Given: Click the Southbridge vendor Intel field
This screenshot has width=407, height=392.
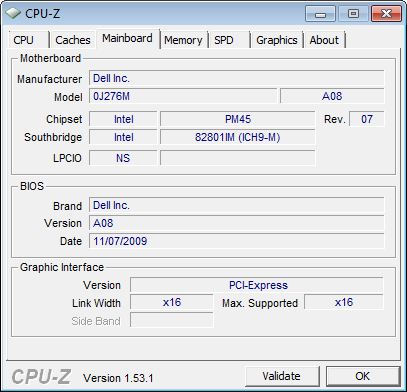Looking at the screenshot, I should [x=123, y=137].
